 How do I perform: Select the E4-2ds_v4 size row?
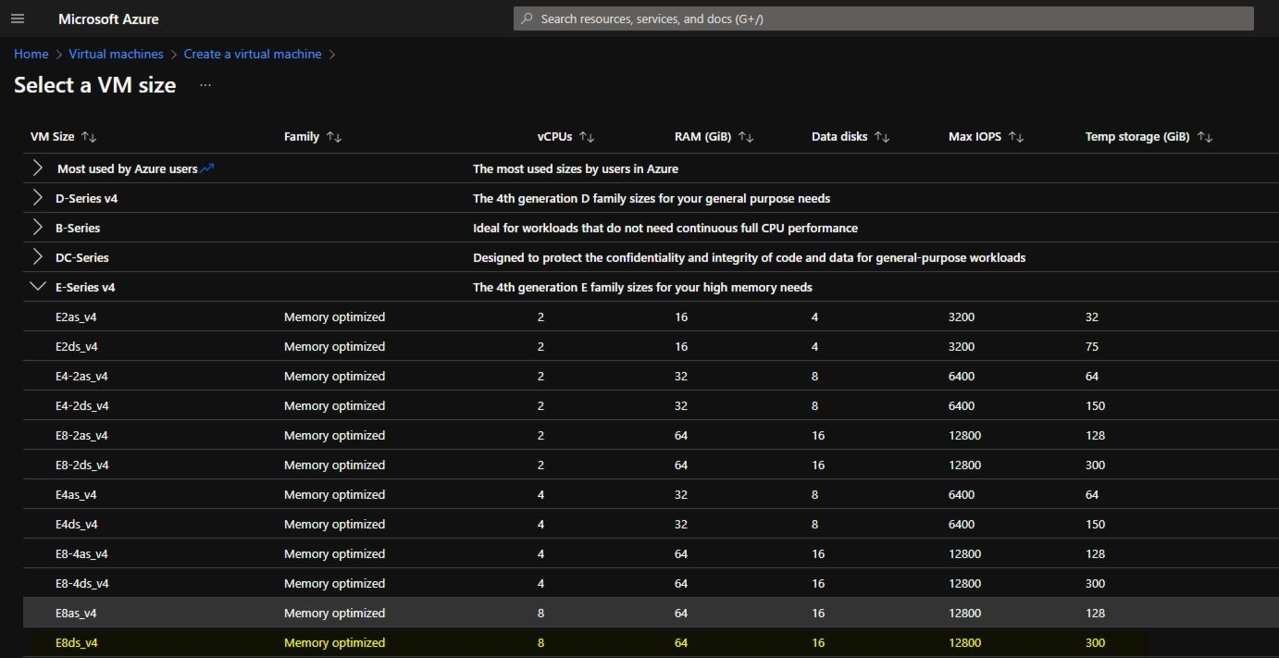(x=650, y=406)
